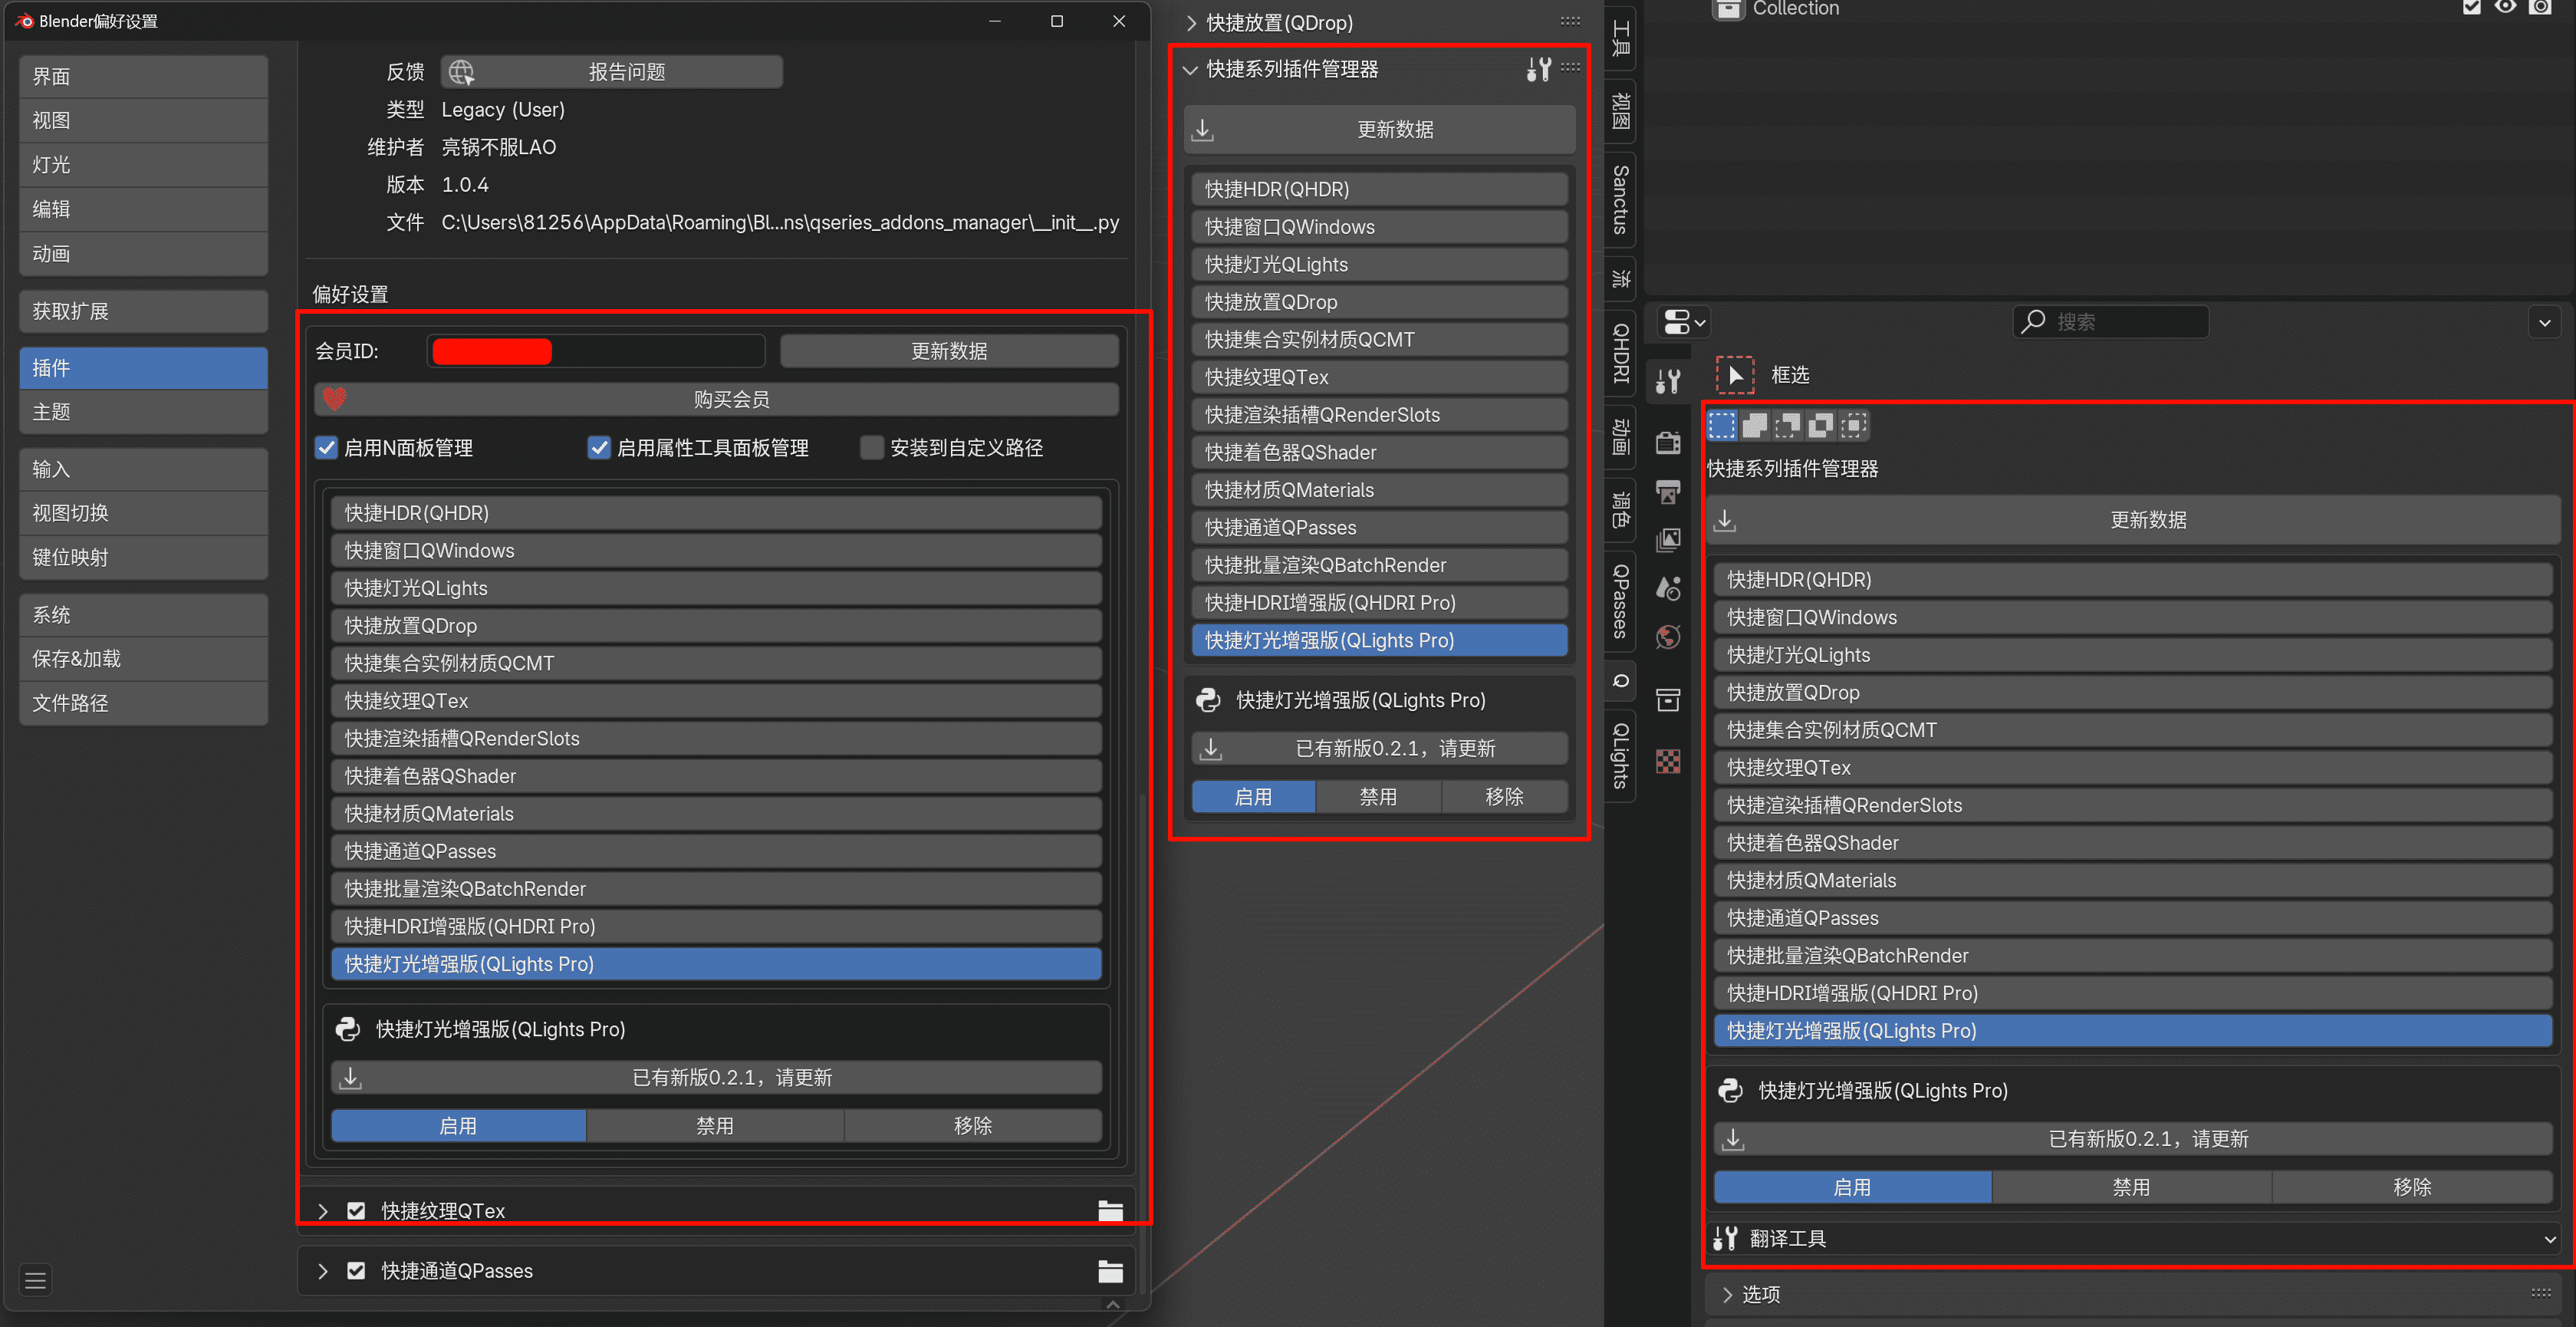Image resolution: width=2576 pixels, height=1327 pixels.
Task: Toggle the 启用属性工具面板管理 checkbox
Action: tap(599, 447)
